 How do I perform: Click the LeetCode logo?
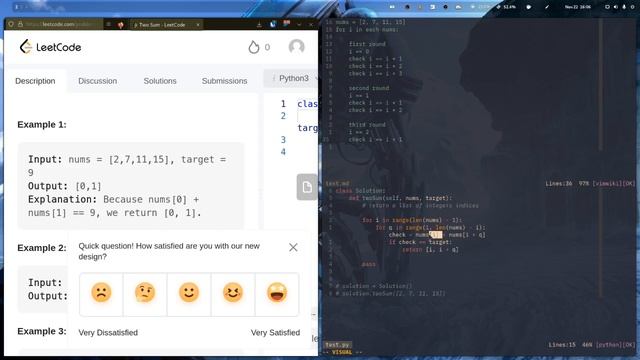click(x=50, y=47)
